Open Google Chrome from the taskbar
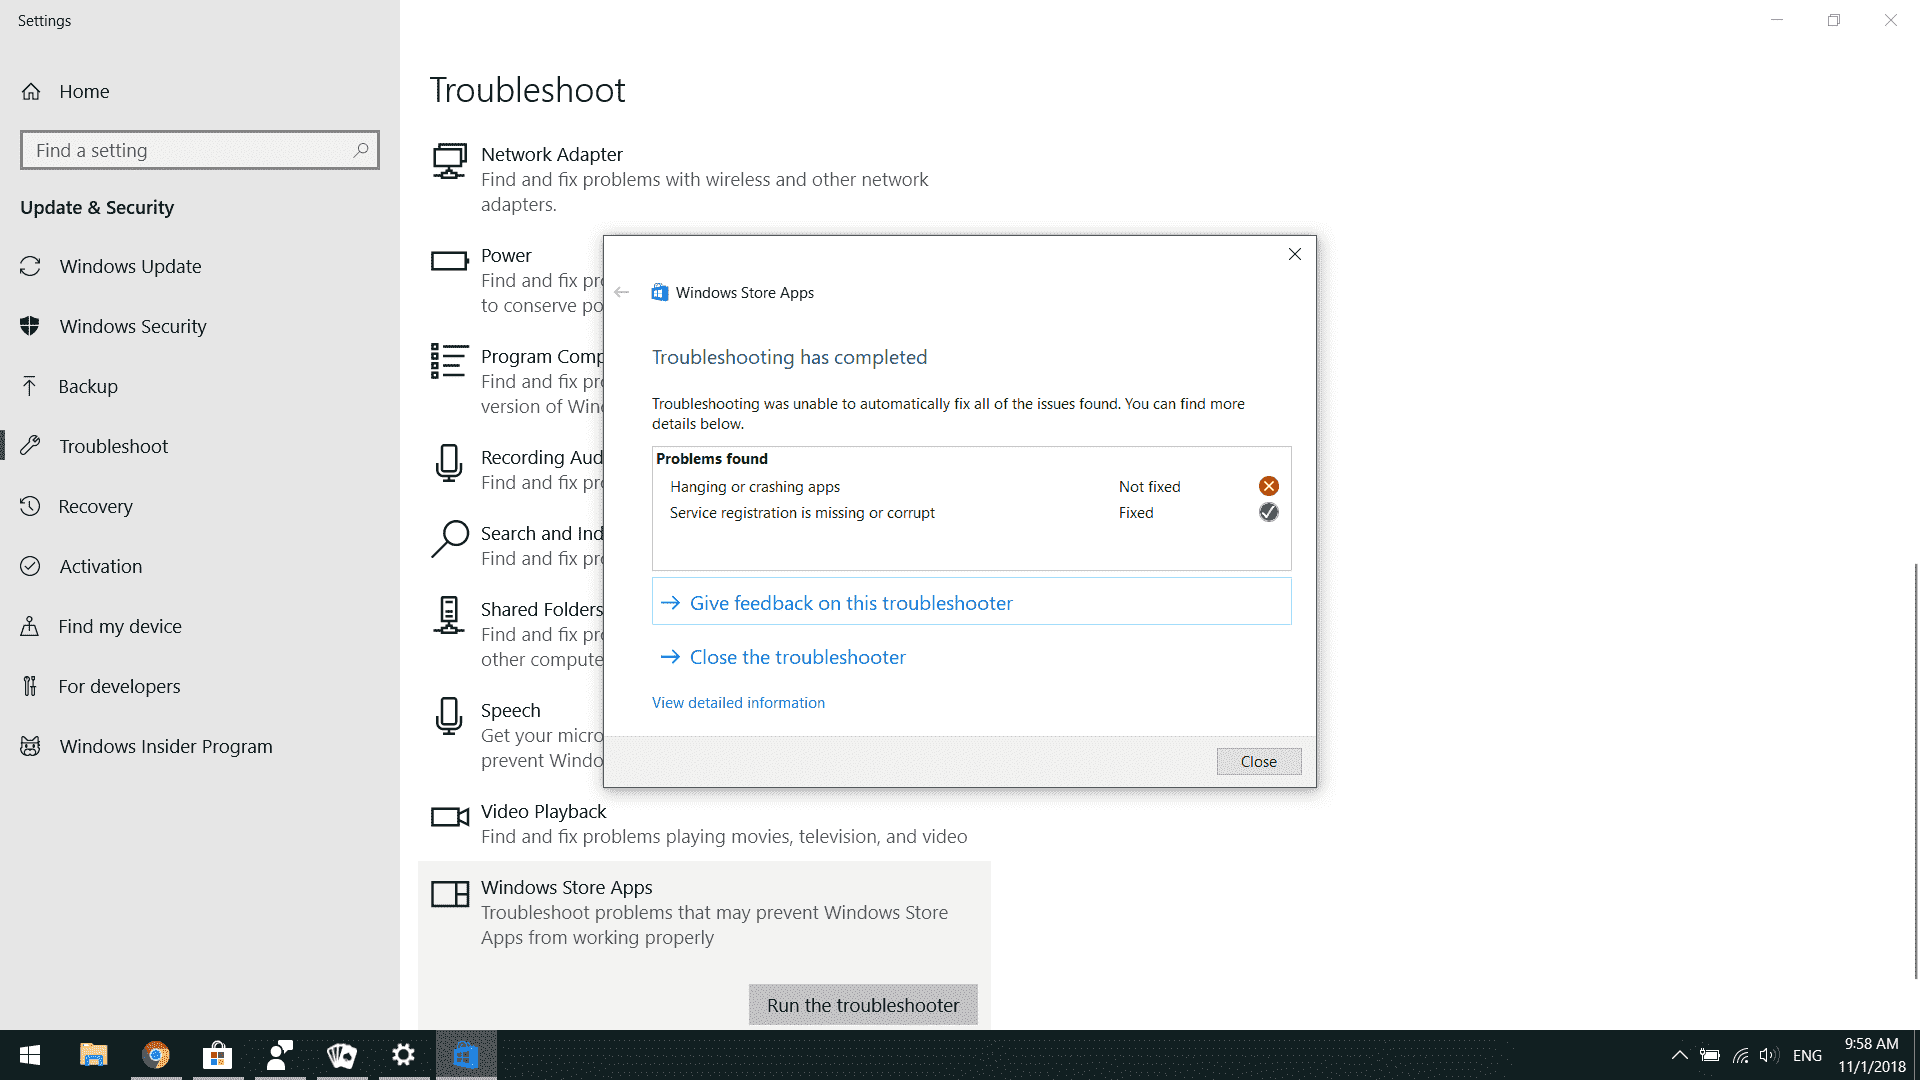 (x=156, y=1055)
